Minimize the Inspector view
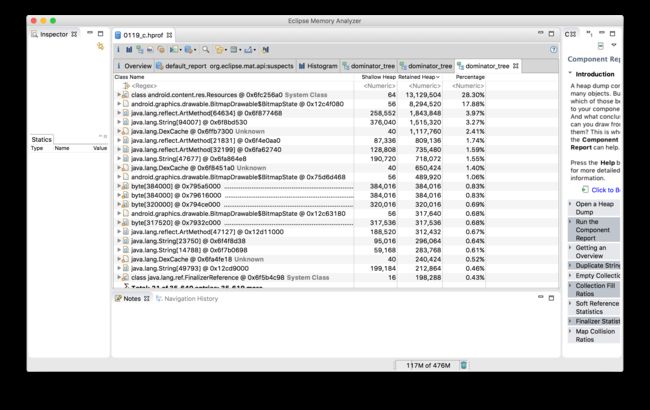The width and height of the screenshot is (650, 410). 90,33
